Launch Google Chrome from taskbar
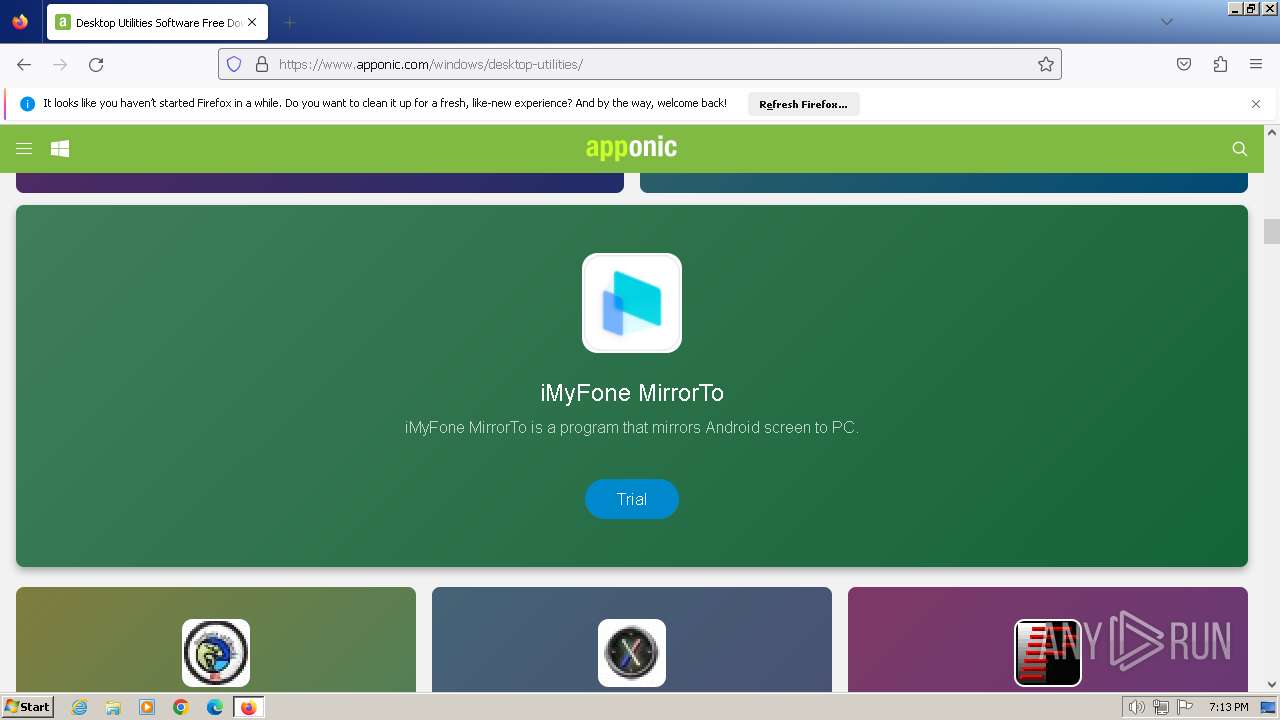 tap(181, 707)
